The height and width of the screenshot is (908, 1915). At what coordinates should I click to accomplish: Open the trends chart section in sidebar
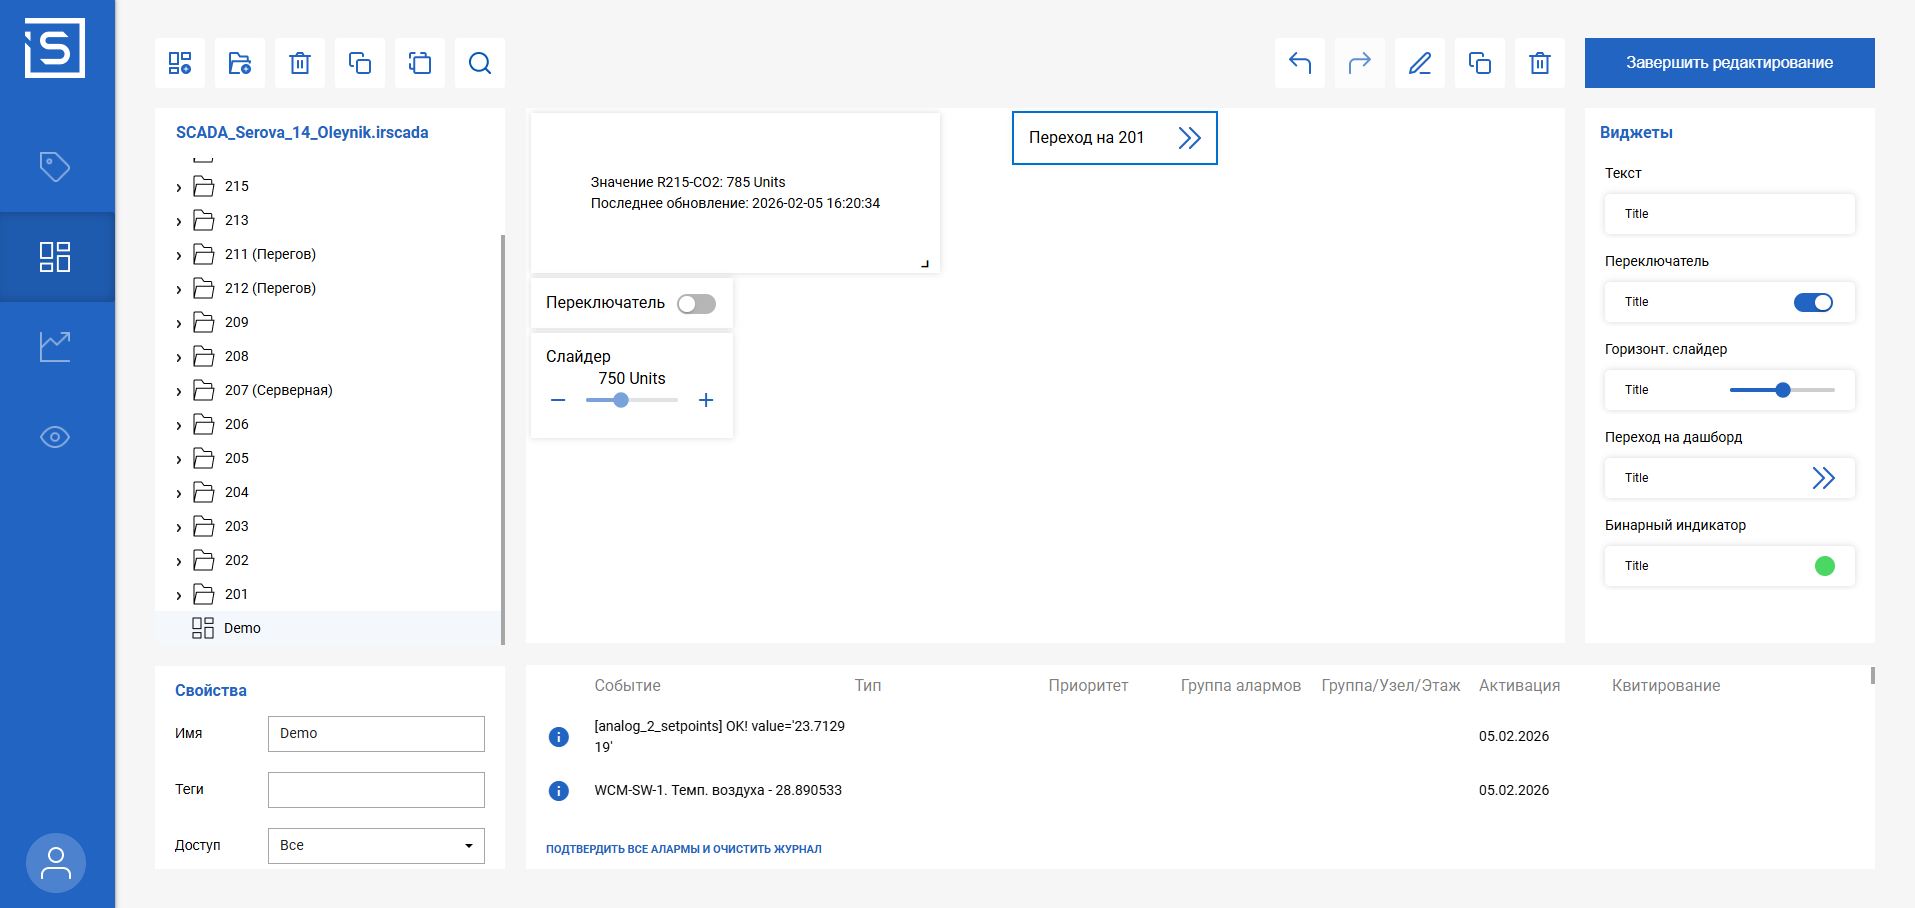(55, 347)
